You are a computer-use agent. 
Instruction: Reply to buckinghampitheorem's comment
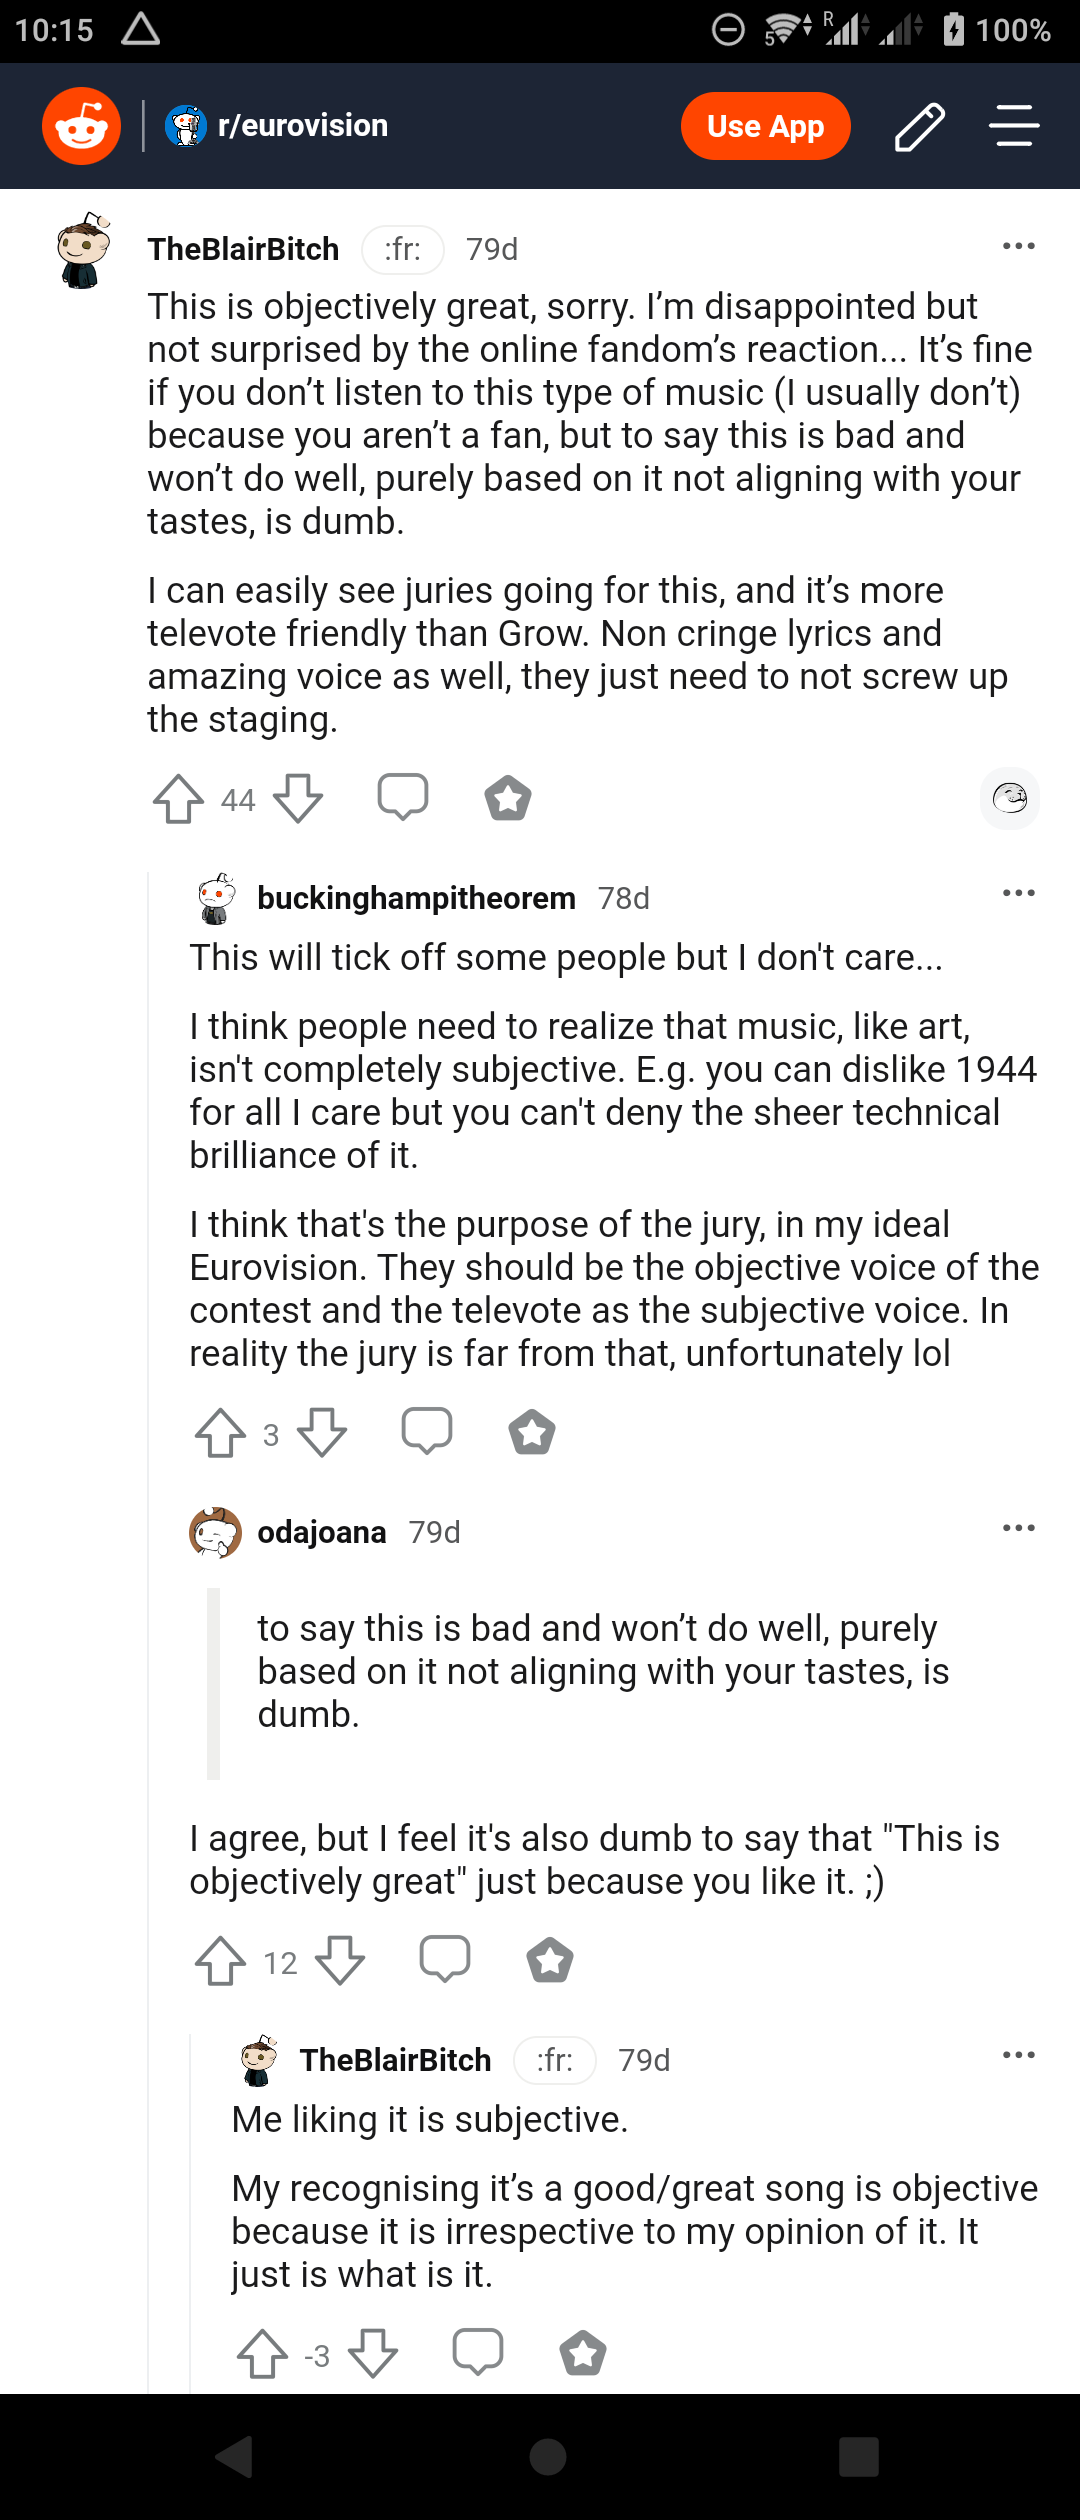(427, 1431)
